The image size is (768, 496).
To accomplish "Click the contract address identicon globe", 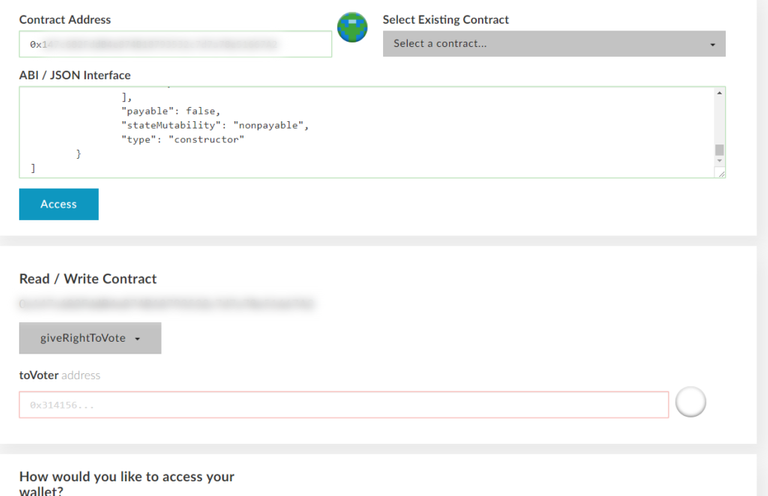I will point(352,27).
